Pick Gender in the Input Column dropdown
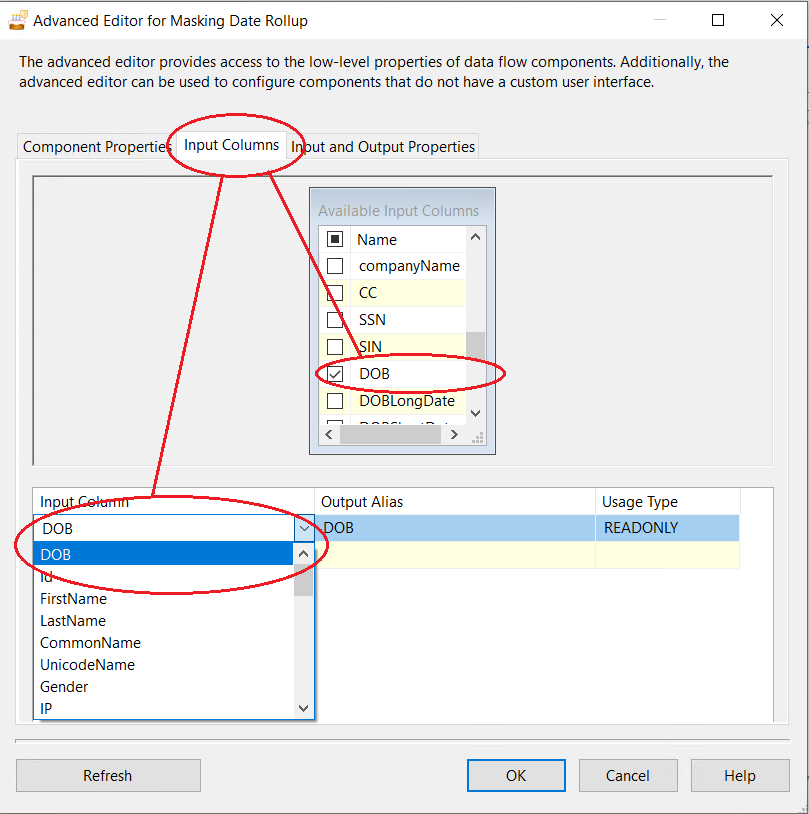The height and width of the screenshot is (814, 809). (x=64, y=687)
